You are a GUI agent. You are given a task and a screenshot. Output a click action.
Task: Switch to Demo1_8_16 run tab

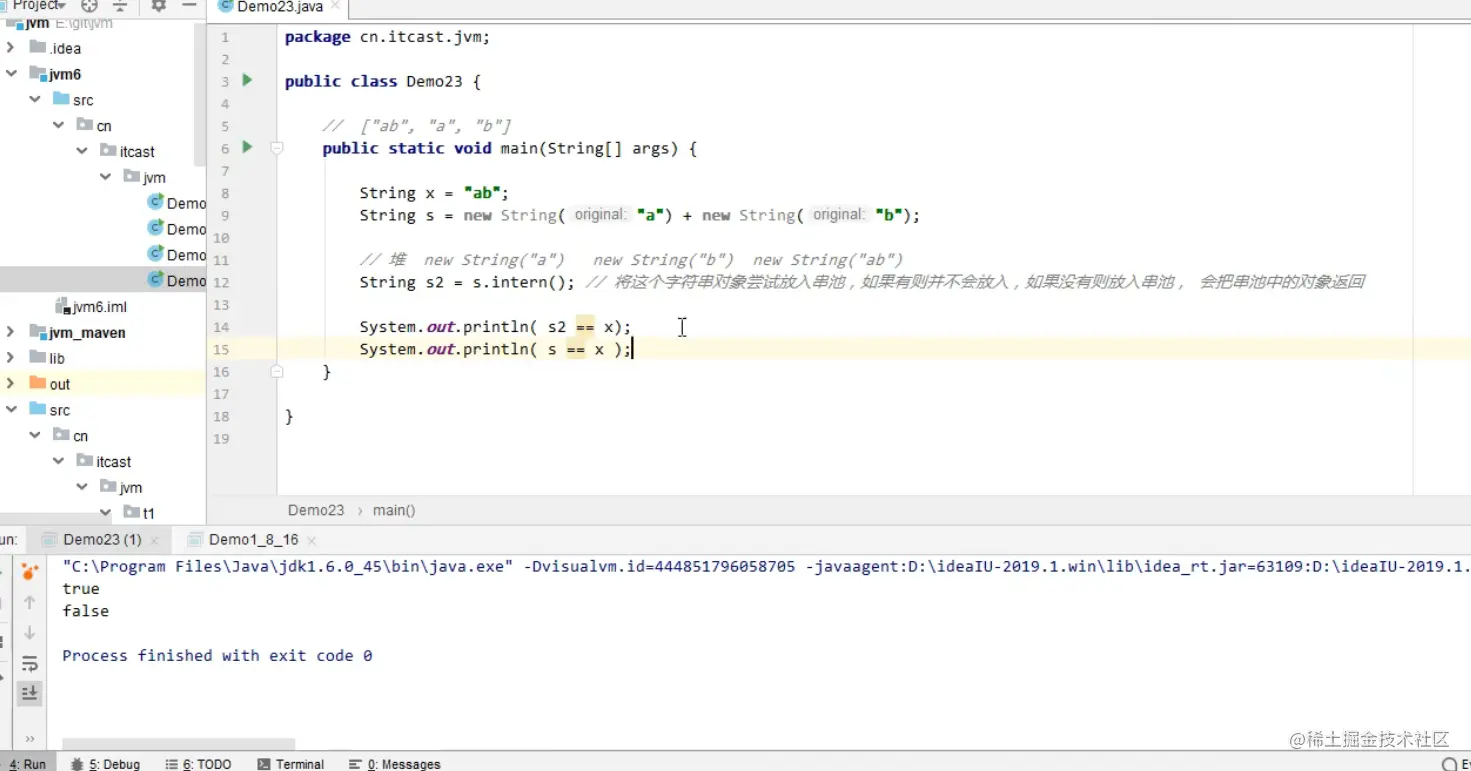(253, 540)
